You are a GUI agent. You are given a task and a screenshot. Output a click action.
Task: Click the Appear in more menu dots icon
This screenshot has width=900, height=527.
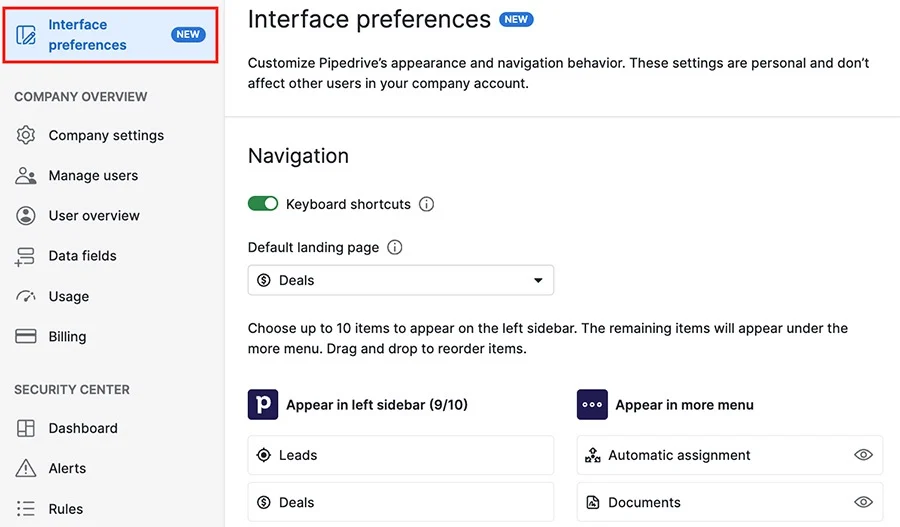tap(592, 405)
